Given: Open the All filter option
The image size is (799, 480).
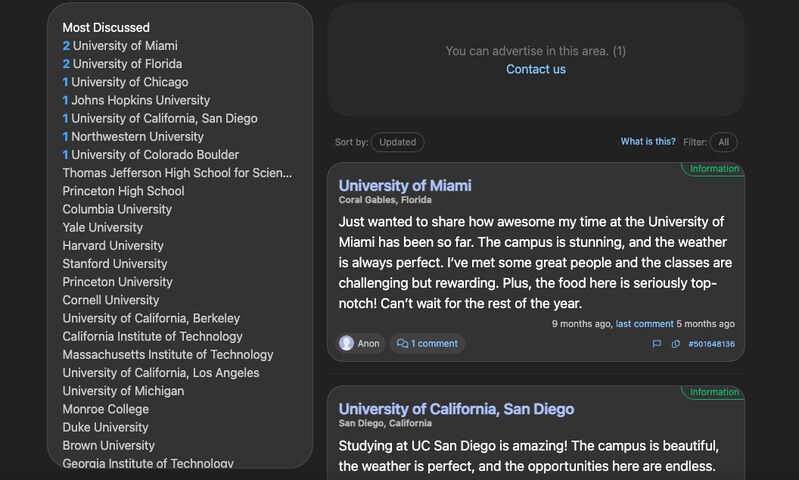Looking at the screenshot, I should pyautogui.click(x=723, y=142).
